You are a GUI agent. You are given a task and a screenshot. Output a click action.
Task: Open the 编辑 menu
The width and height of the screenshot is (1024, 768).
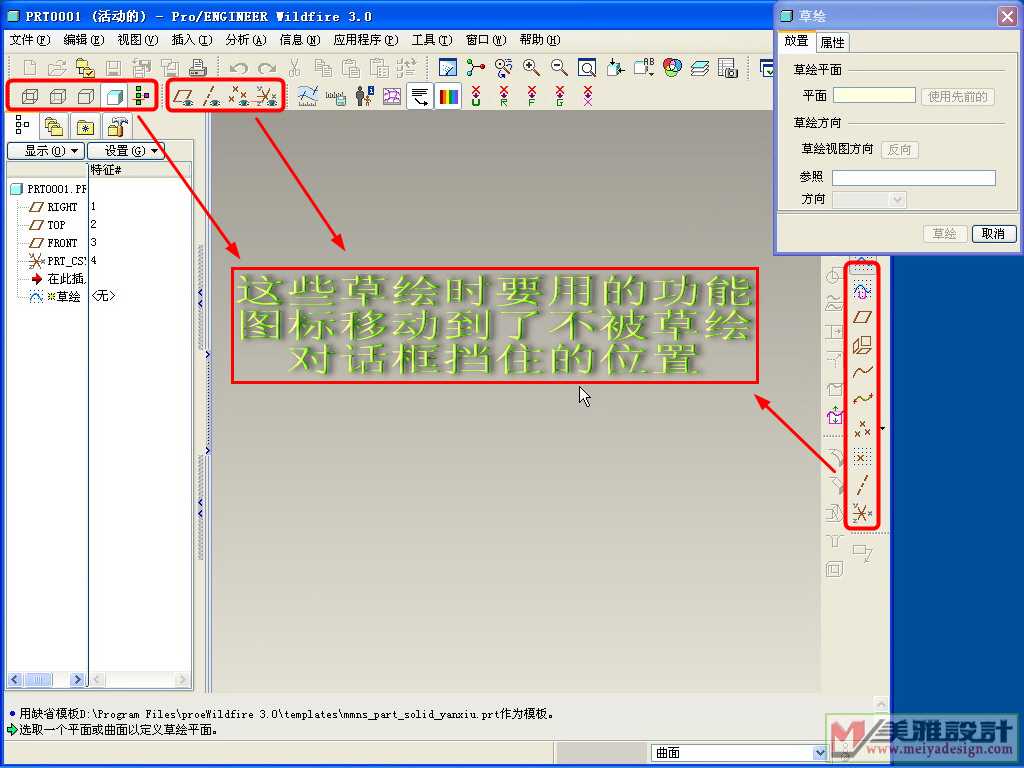pos(84,40)
